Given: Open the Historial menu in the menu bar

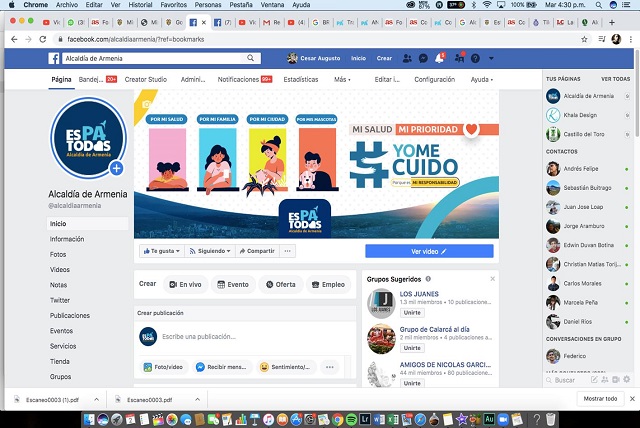Looking at the screenshot, I should [140, 5].
